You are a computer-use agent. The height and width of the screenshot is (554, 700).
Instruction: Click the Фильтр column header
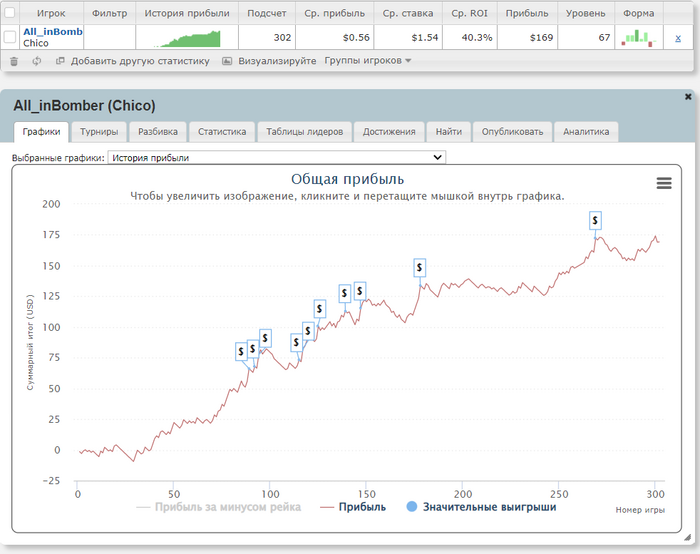(x=109, y=13)
